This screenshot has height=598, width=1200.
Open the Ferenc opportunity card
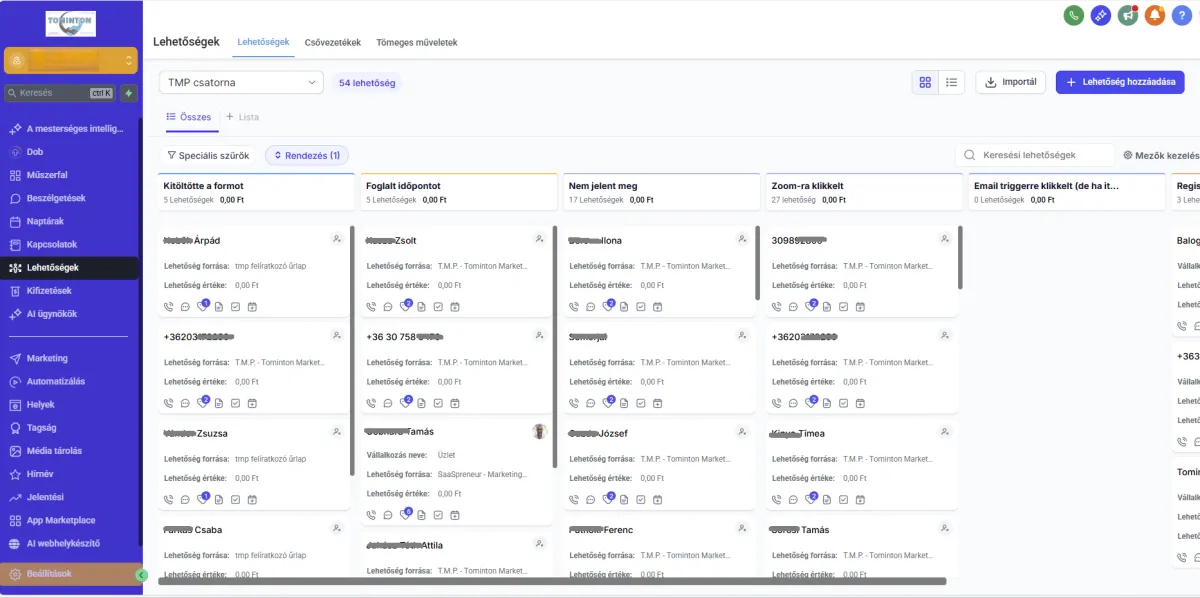(x=659, y=549)
